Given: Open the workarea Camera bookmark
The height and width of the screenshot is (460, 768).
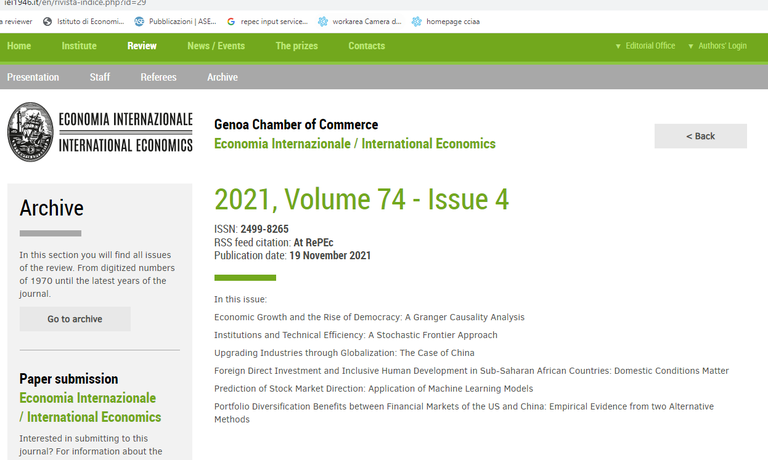Looking at the screenshot, I should tap(360, 22).
